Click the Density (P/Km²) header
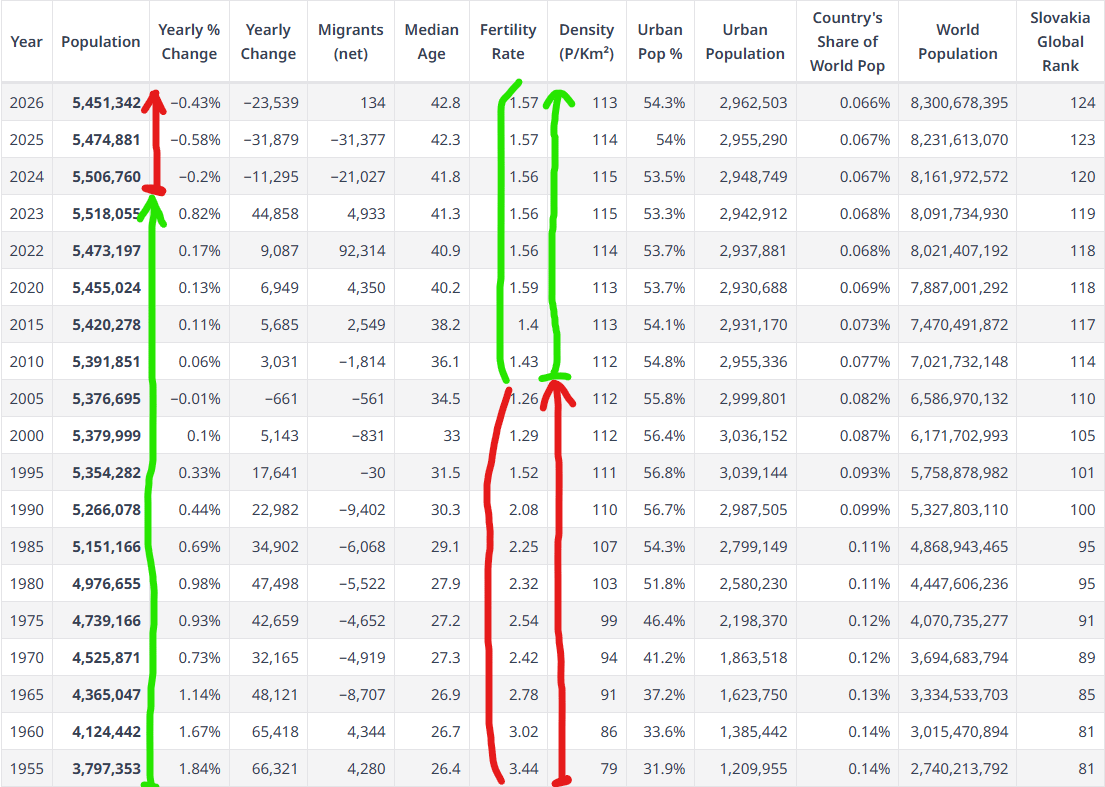The width and height of the screenshot is (1105, 787). point(587,42)
